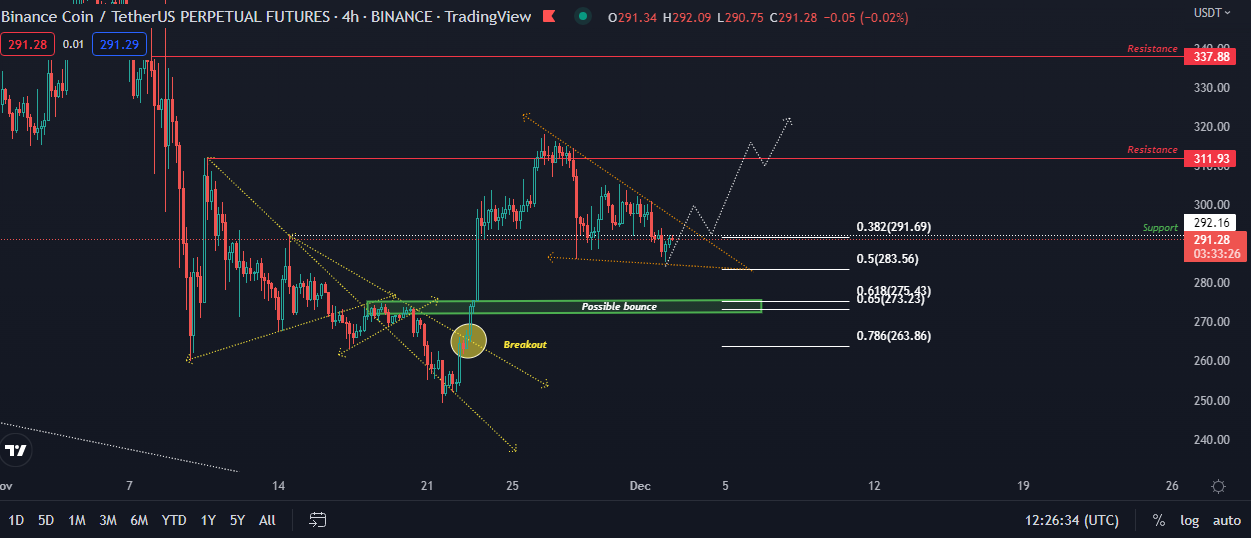Click the 337.88 resistance price label
The height and width of the screenshot is (538, 1251).
pos(1215,57)
